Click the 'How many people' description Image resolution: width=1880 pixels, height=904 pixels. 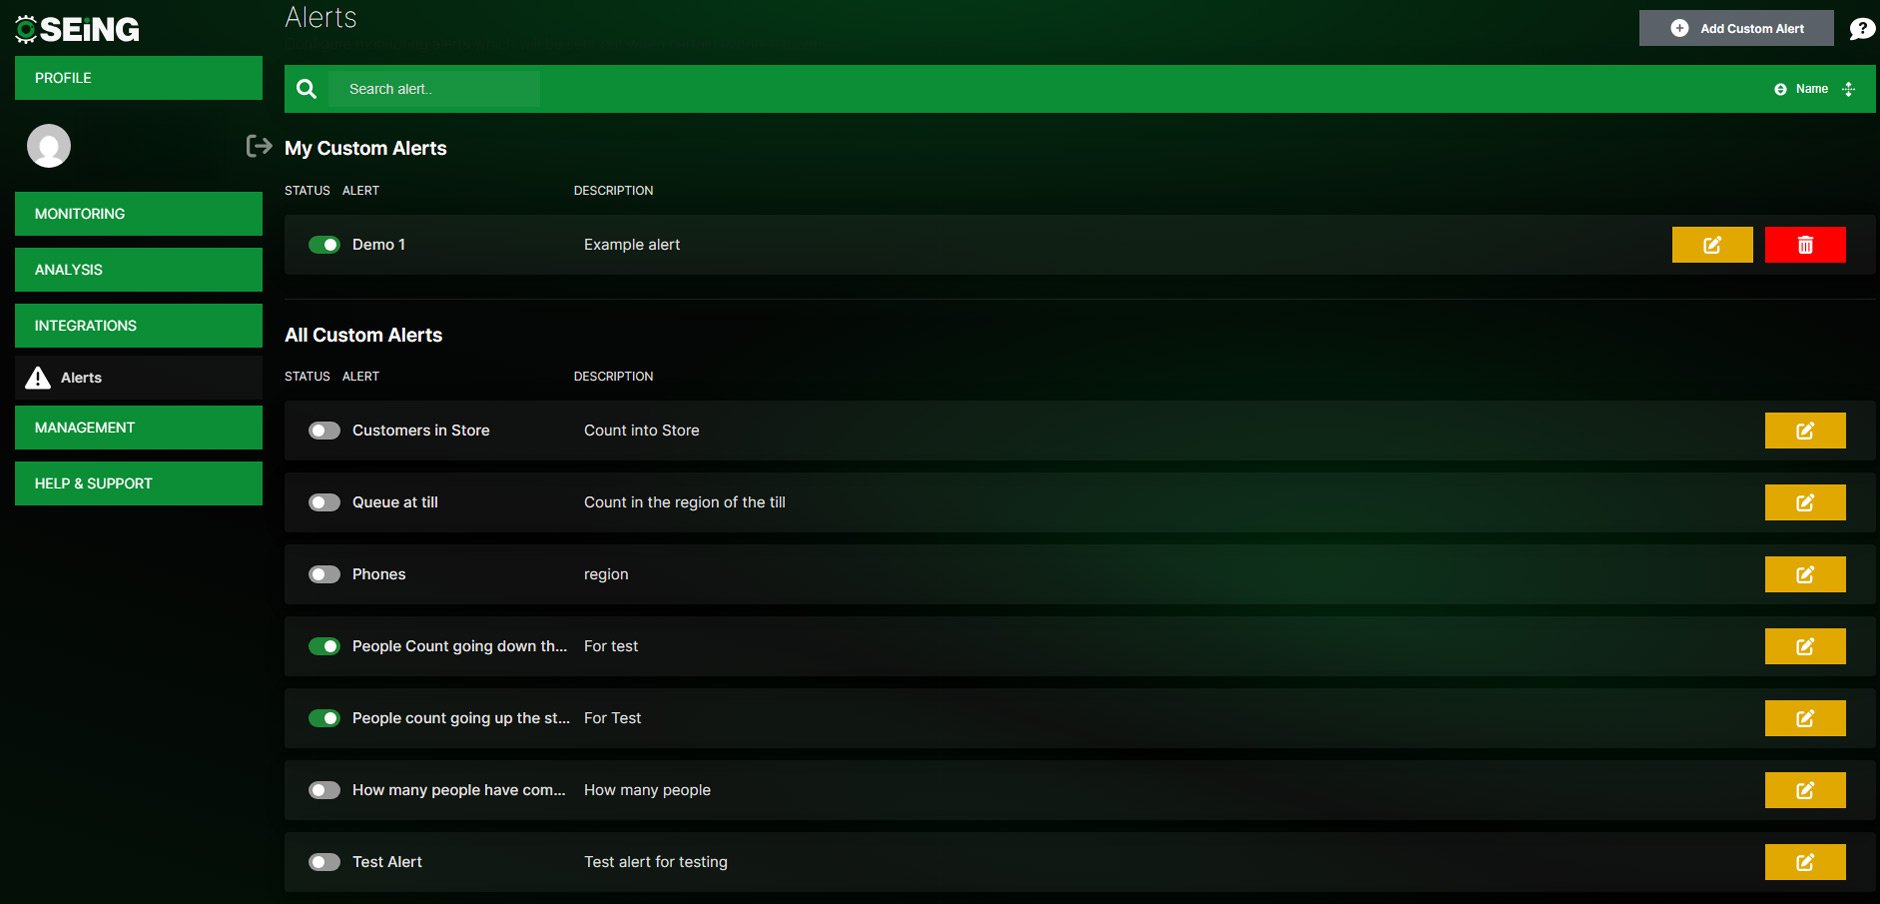click(648, 791)
